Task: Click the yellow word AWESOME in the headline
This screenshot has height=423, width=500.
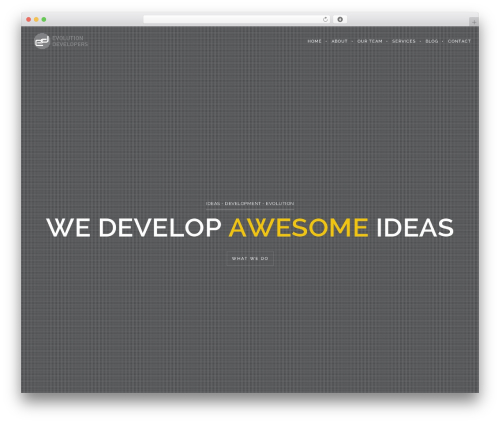Action: point(299,228)
